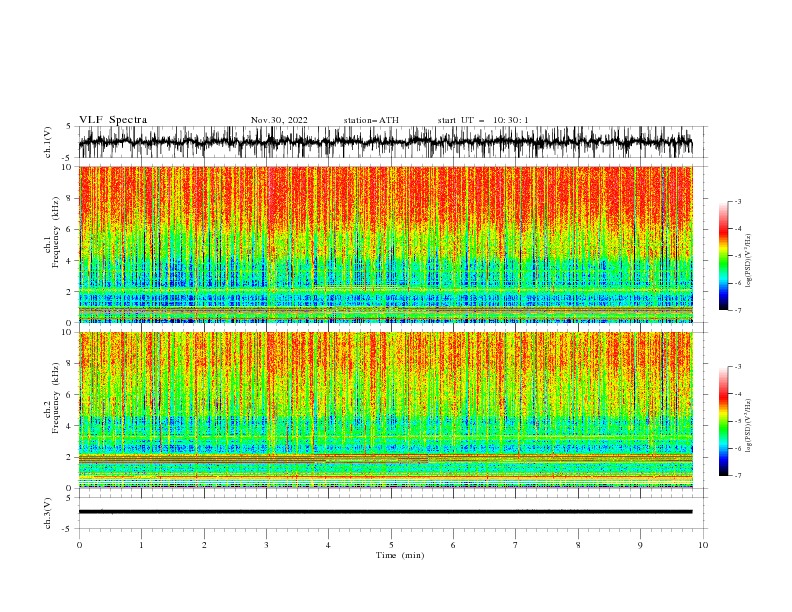This screenshot has width=792, height=612.
Task: Click time axis tick label '0'
Action: coord(79,545)
